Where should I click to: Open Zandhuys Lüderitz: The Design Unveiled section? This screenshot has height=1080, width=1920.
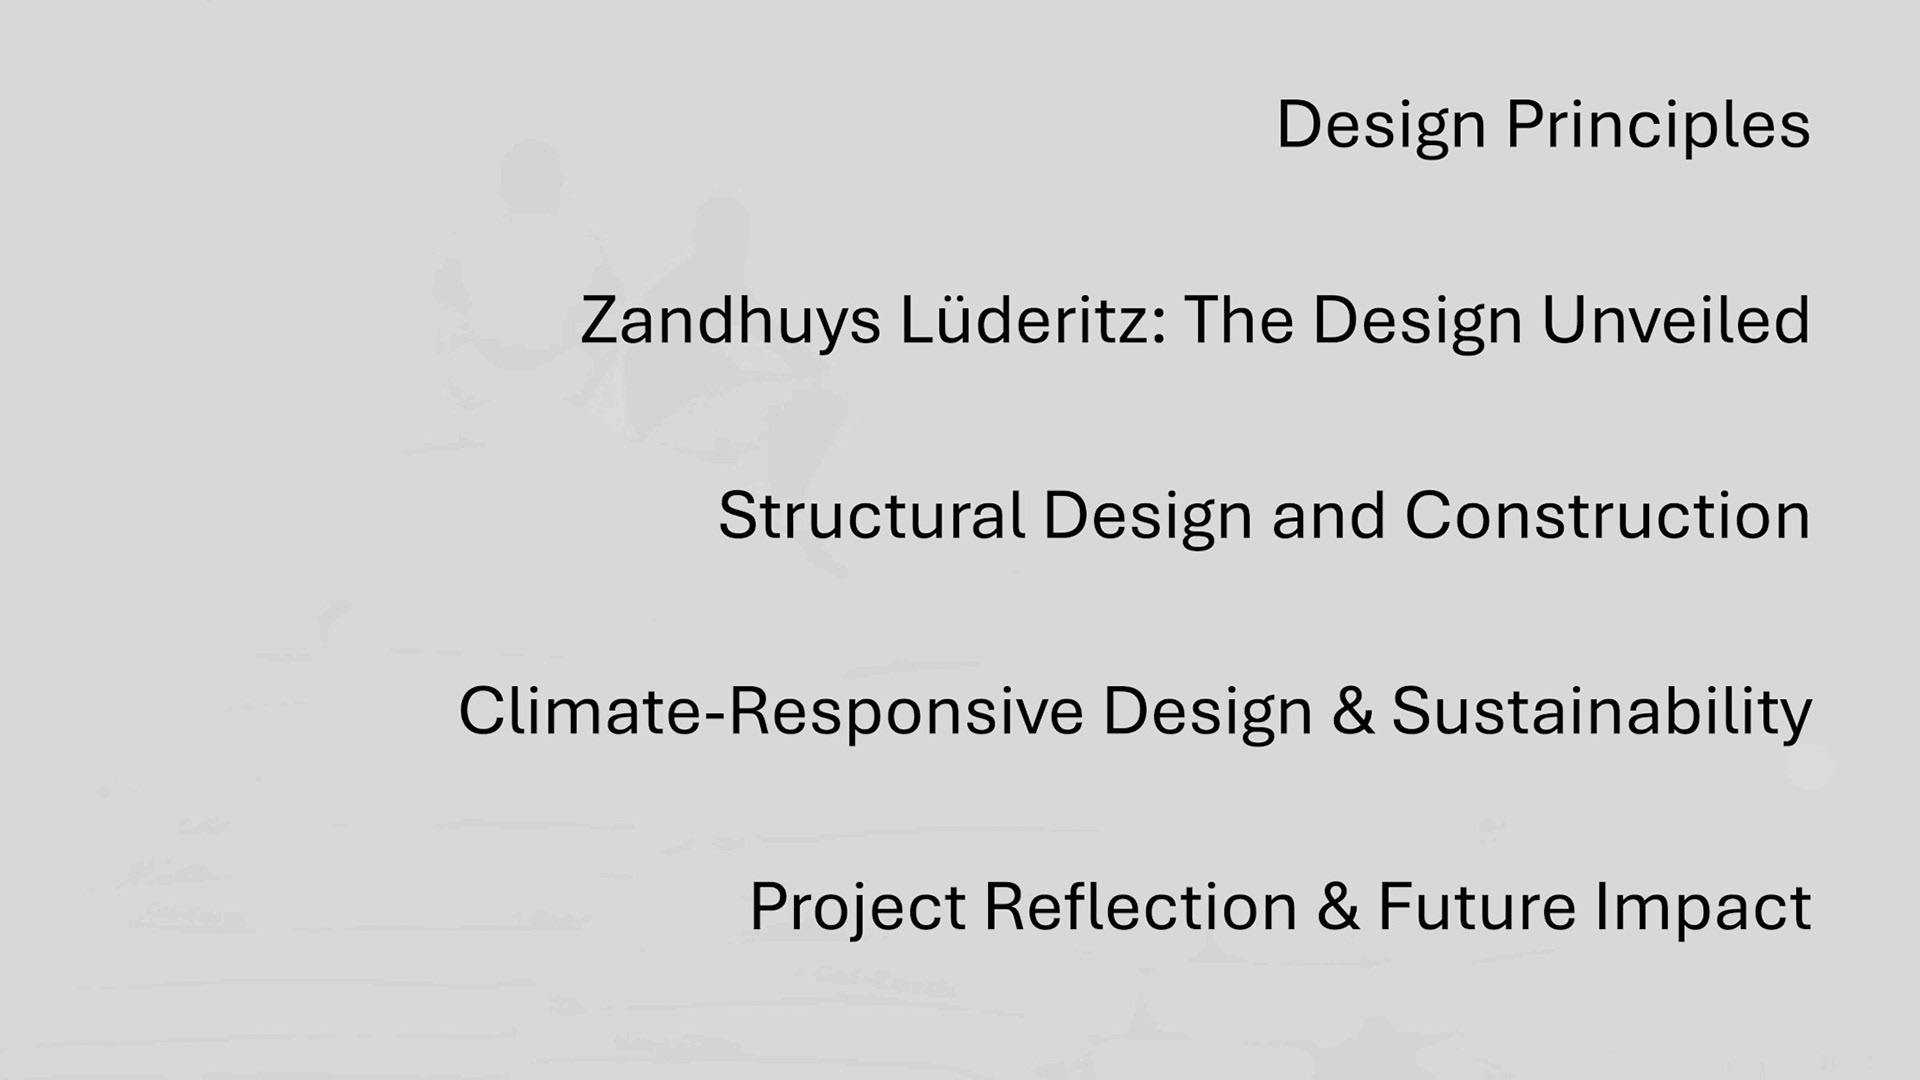pos(1195,321)
